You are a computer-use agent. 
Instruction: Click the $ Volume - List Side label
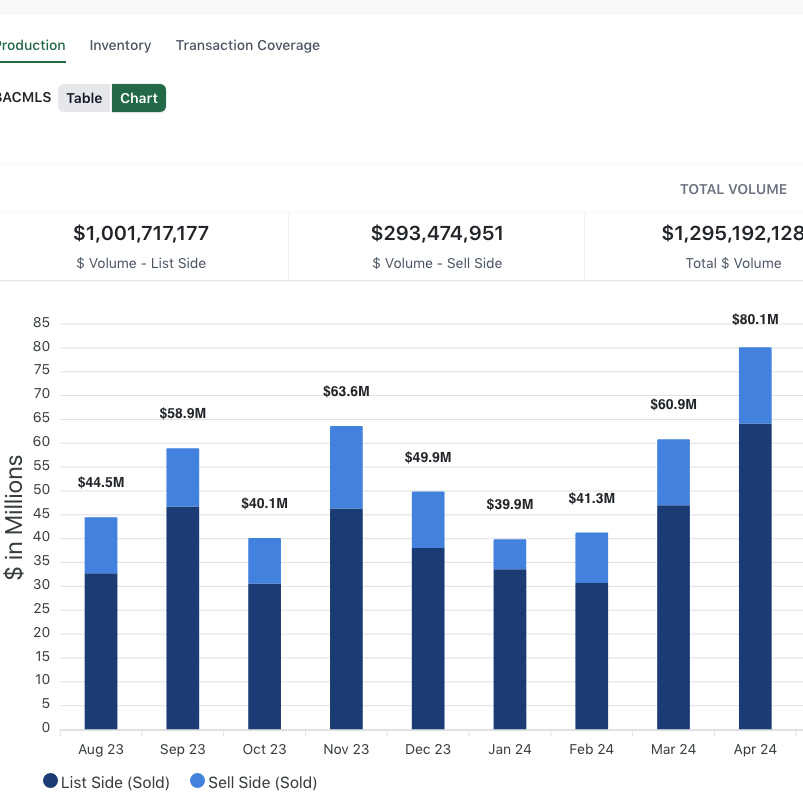(x=141, y=263)
